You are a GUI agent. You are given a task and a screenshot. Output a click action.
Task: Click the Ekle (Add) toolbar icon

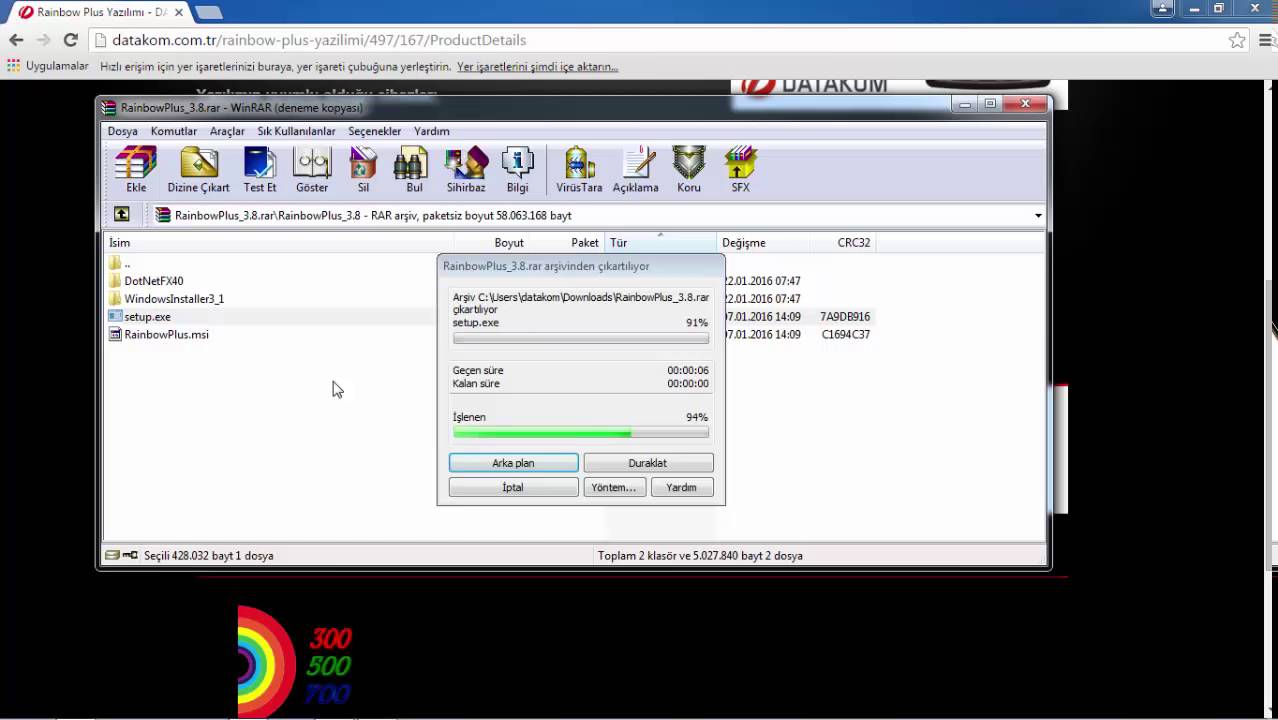click(x=136, y=169)
